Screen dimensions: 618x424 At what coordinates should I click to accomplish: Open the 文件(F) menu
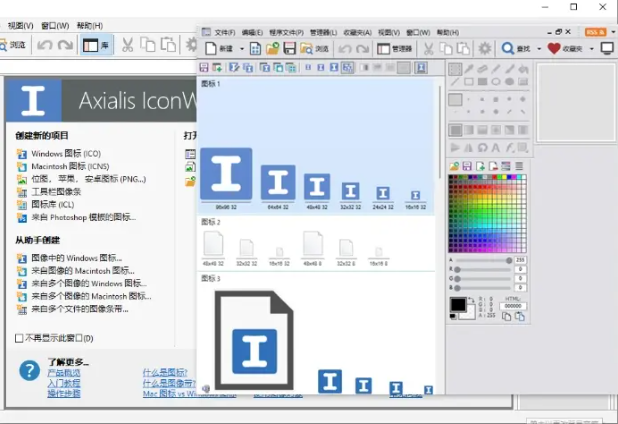click(x=224, y=32)
